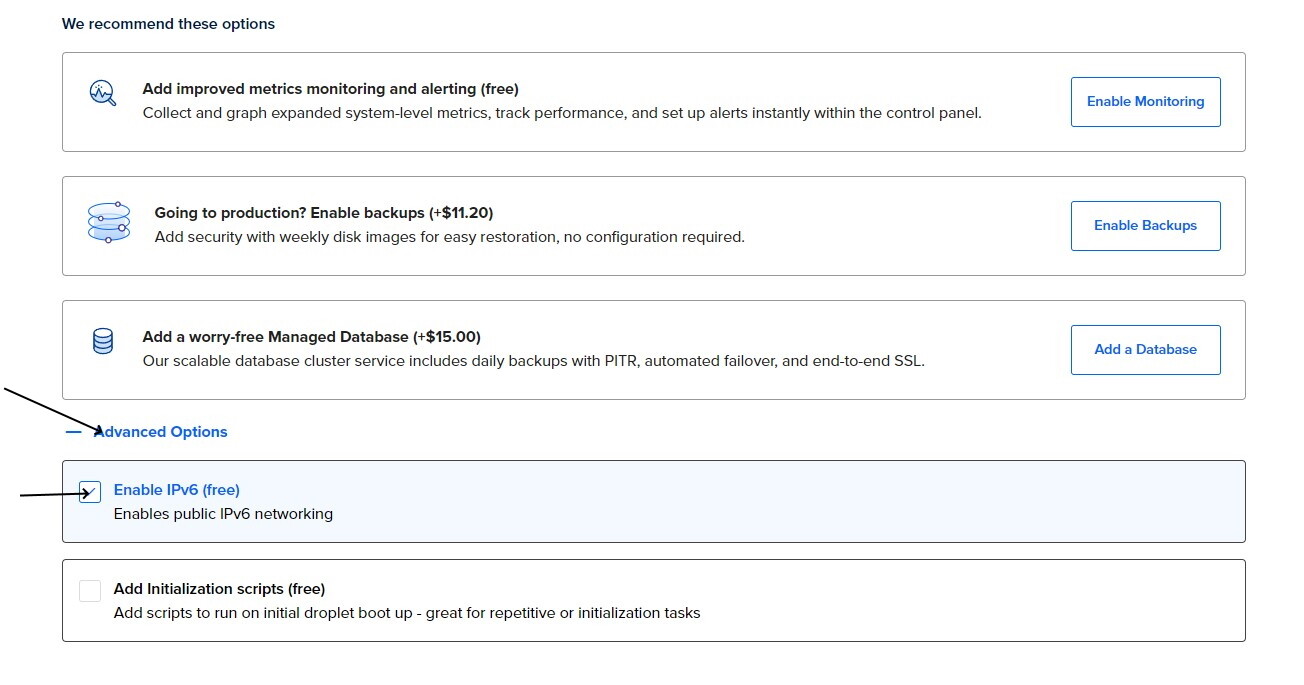The width and height of the screenshot is (1304, 685).
Task: Click the weekly disk images description text
Action: tap(450, 237)
